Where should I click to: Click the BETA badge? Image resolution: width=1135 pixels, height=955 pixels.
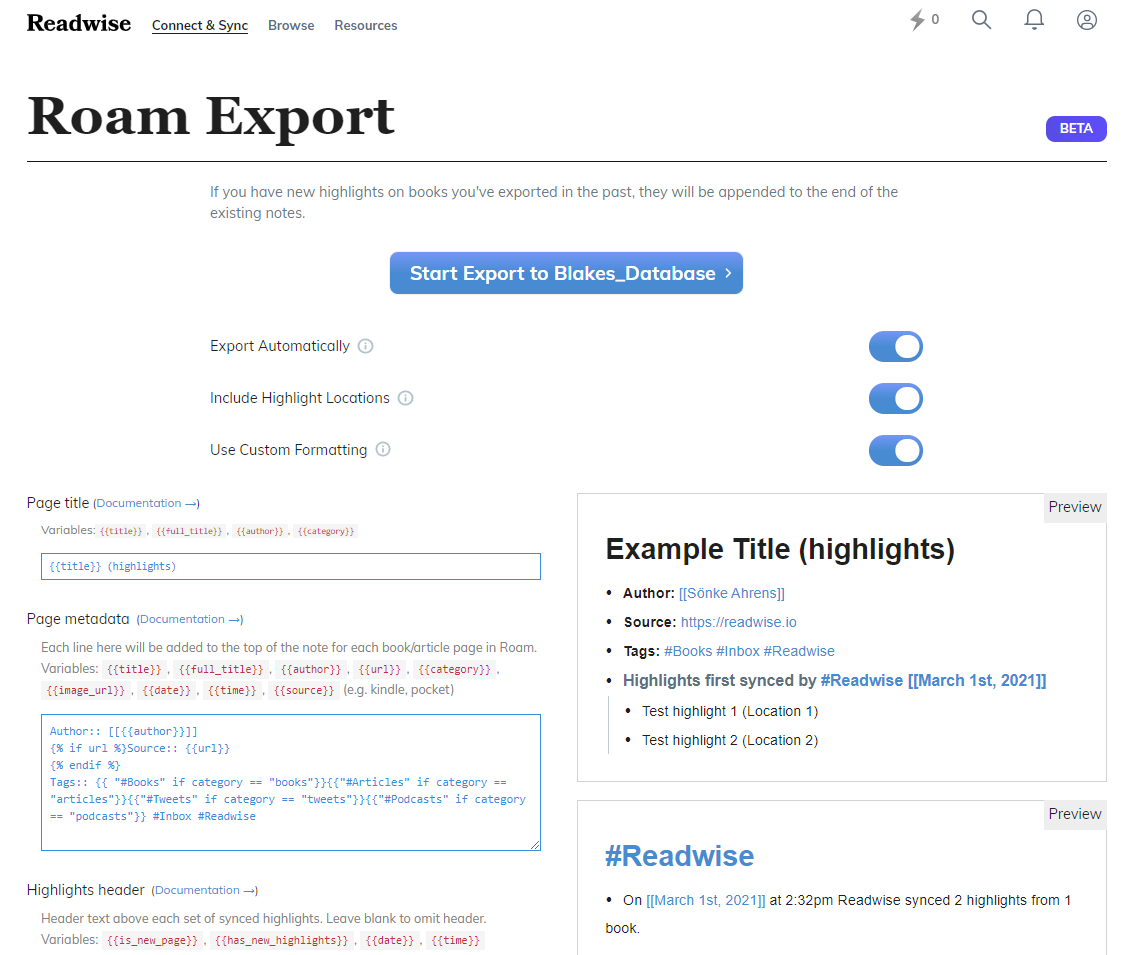1076,129
